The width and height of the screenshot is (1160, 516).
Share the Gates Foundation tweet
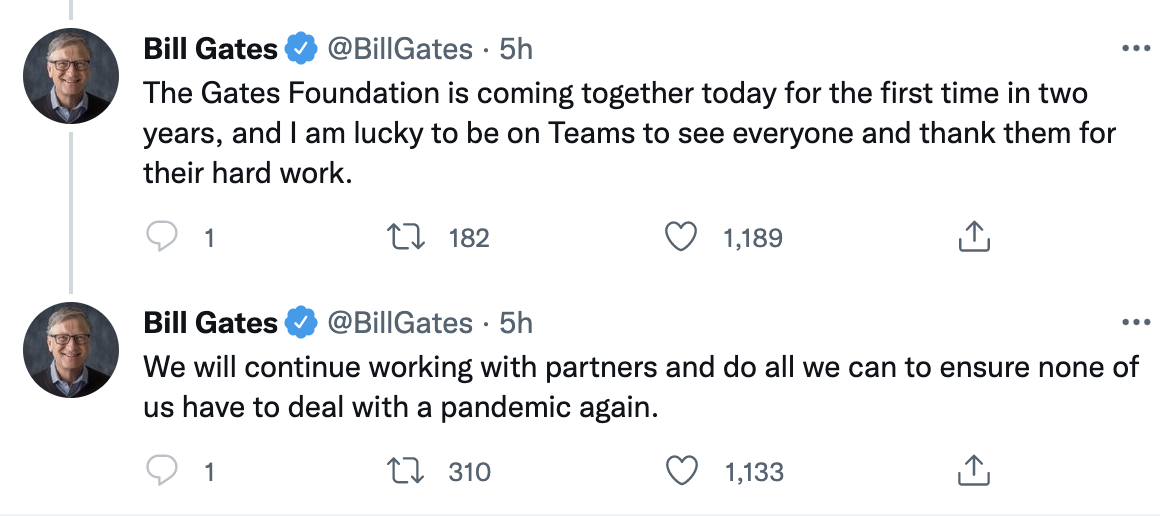pos(973,237)
